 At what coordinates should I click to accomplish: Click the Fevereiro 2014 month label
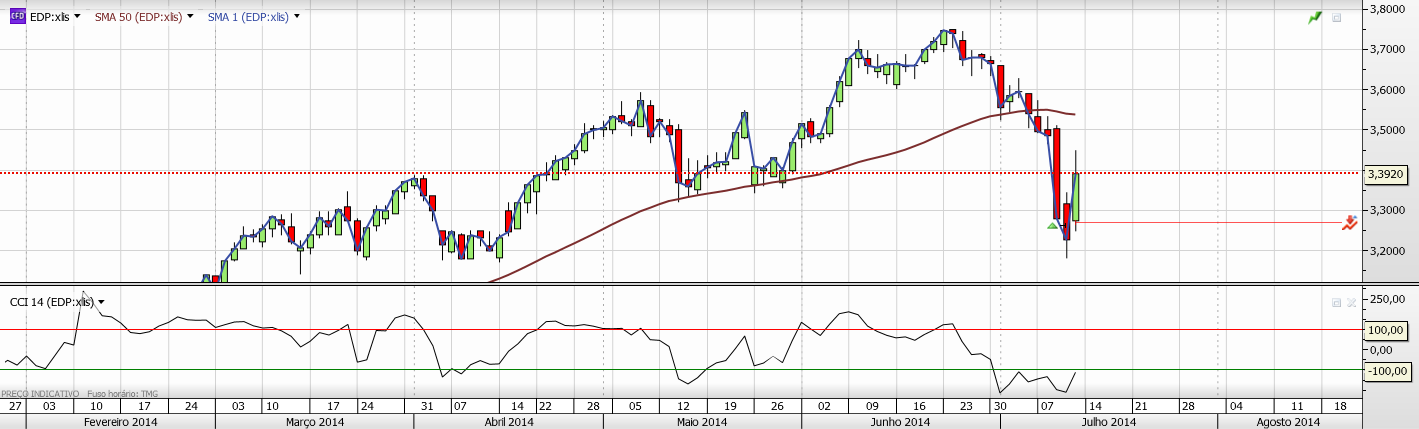click(x=120, y=422)
